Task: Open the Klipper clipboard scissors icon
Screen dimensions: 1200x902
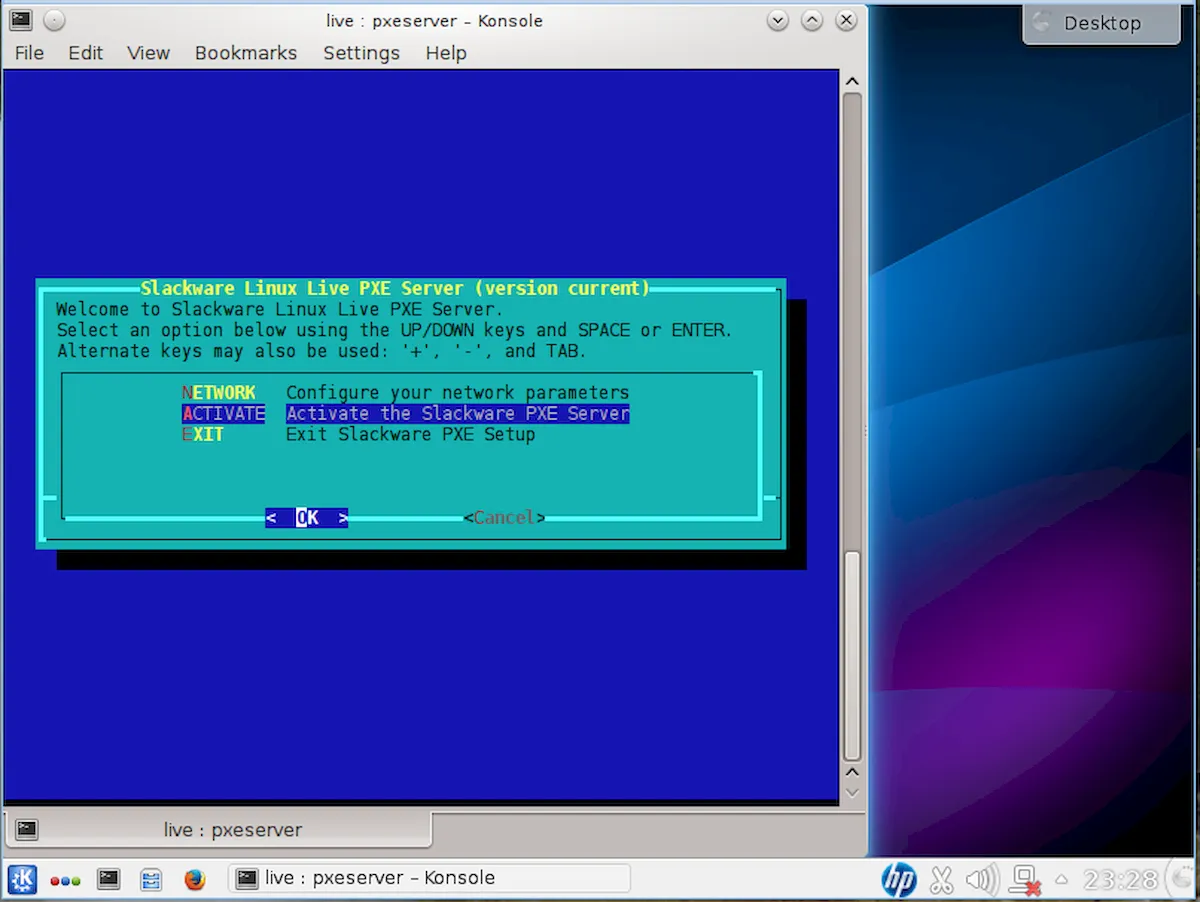Action: (x=940, y=880)
